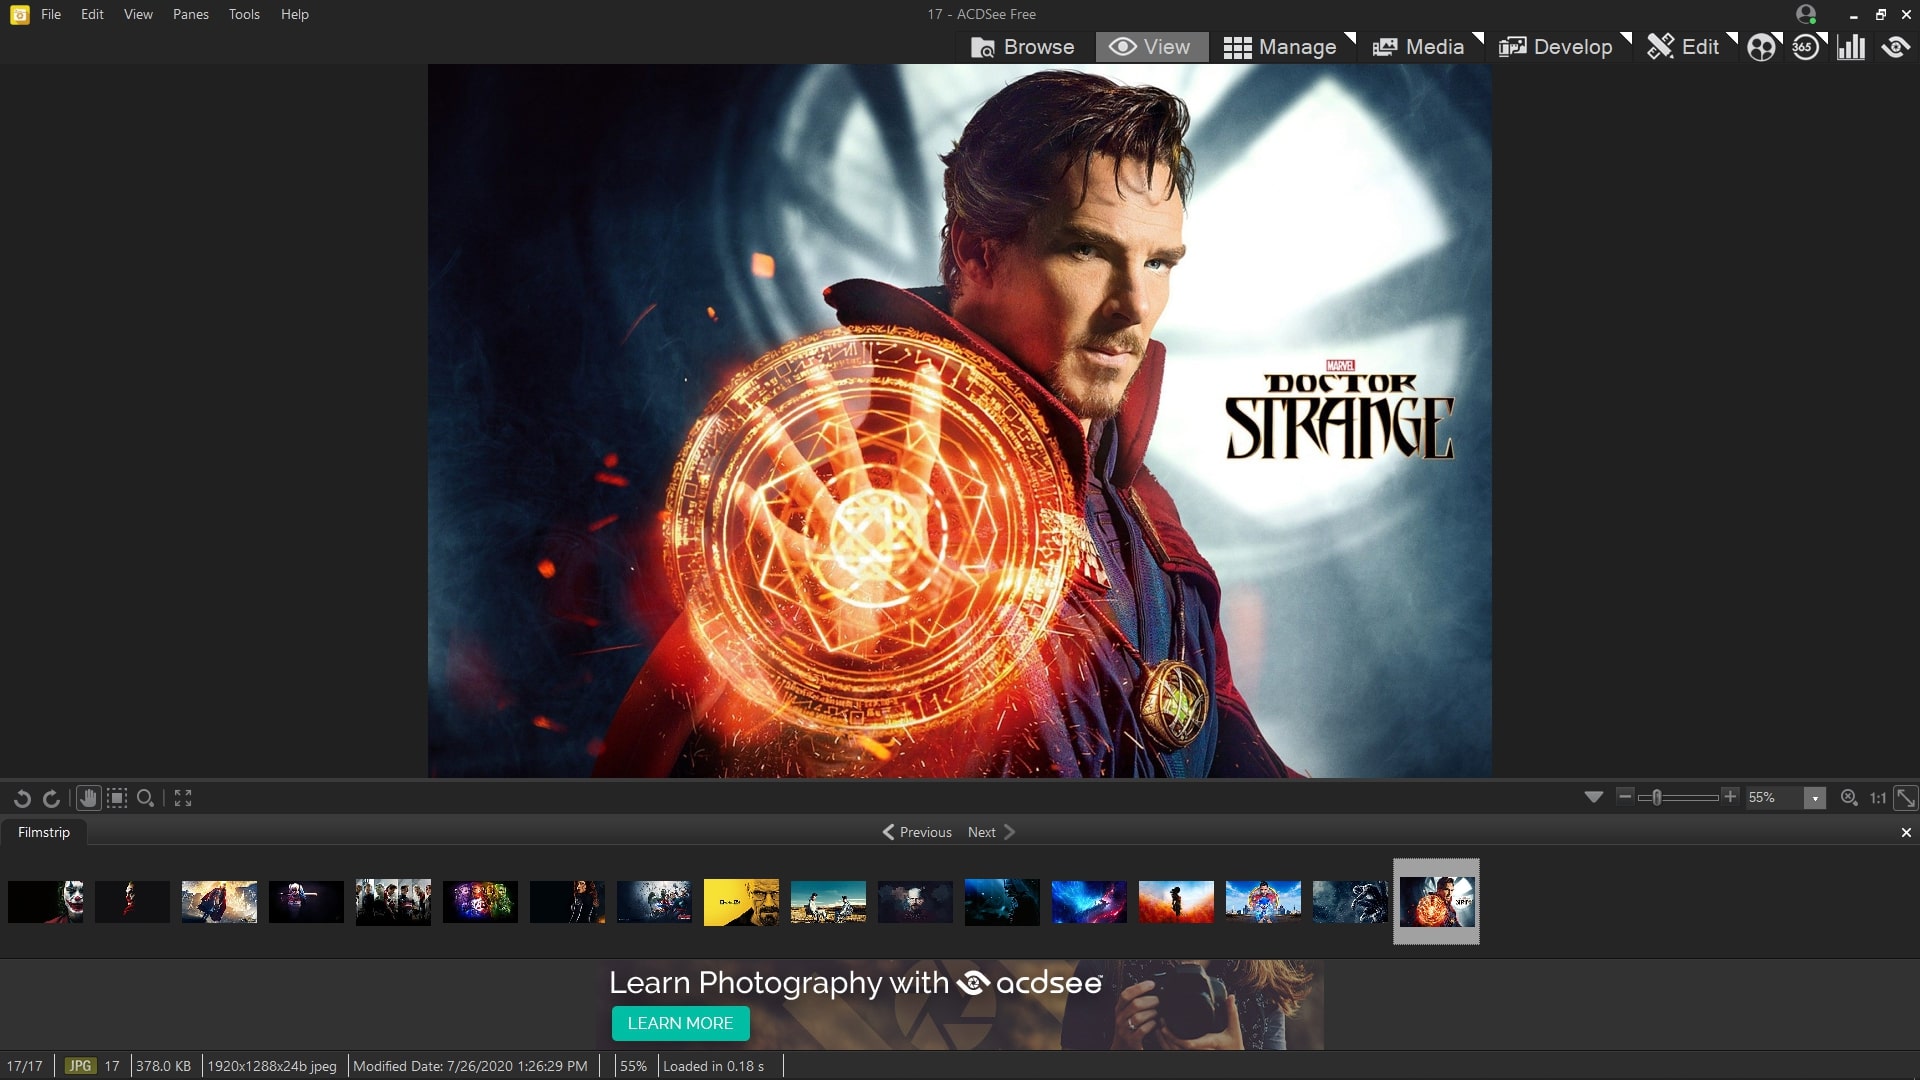Select the second filmstrip thumbnail with red figure
The height and width of the screenshot is (1080, 1920).
pos(132,902)
